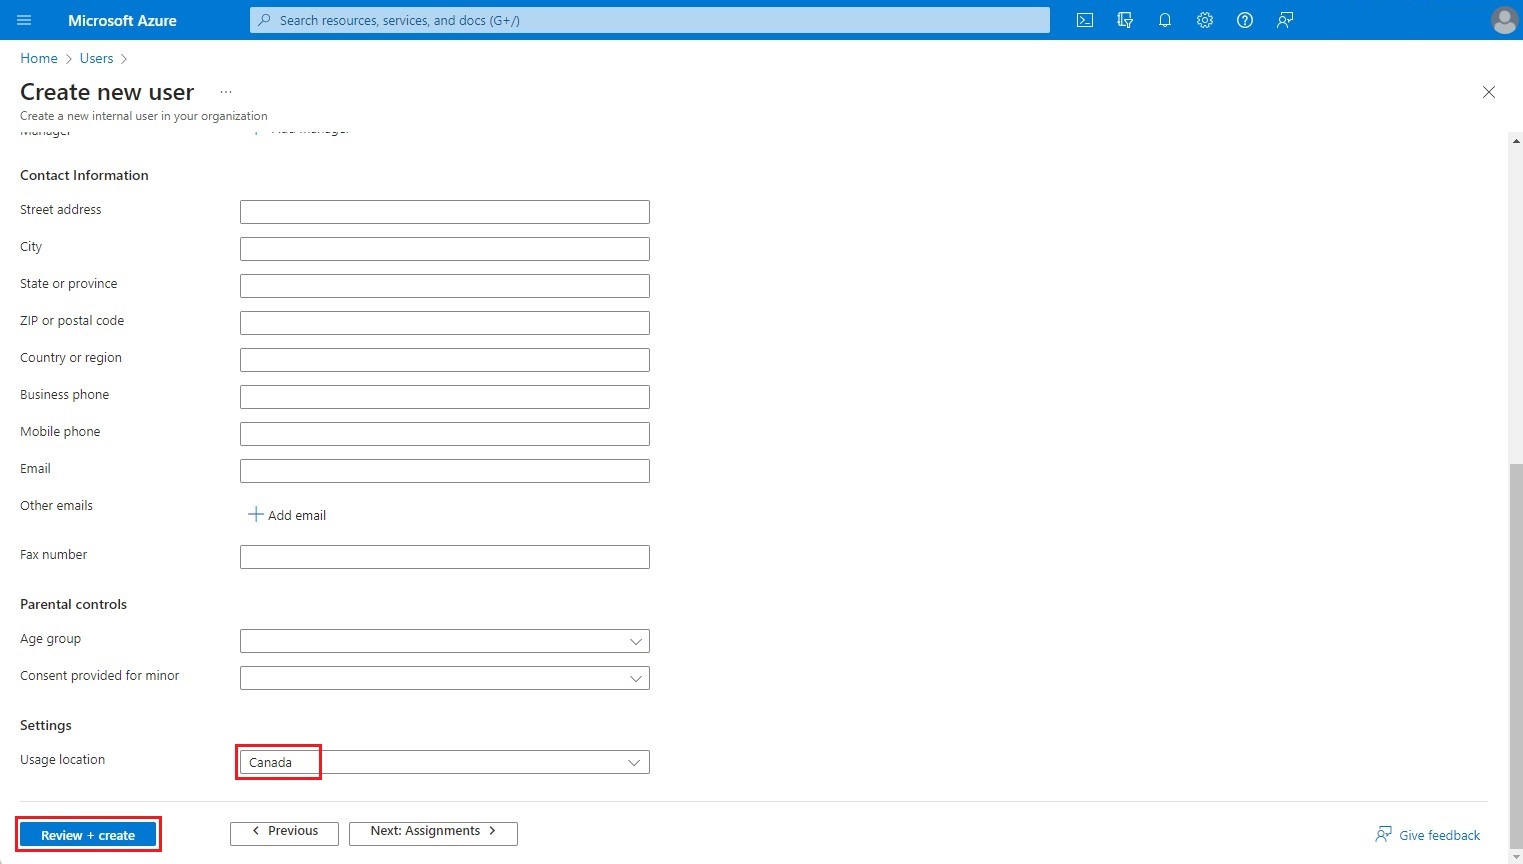Click the Add email plus icon

pos(255,514)
